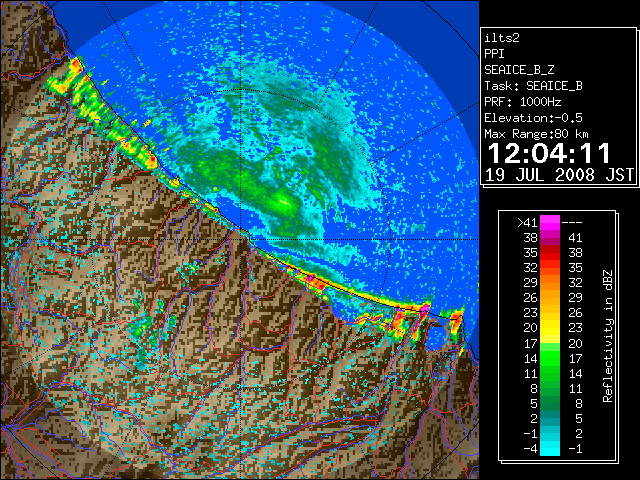Image resolution: width=640 pixels, height=480 pixels.
Task: Click the radar origin where crosshair lines meet
Action: [x=241, y=239]
